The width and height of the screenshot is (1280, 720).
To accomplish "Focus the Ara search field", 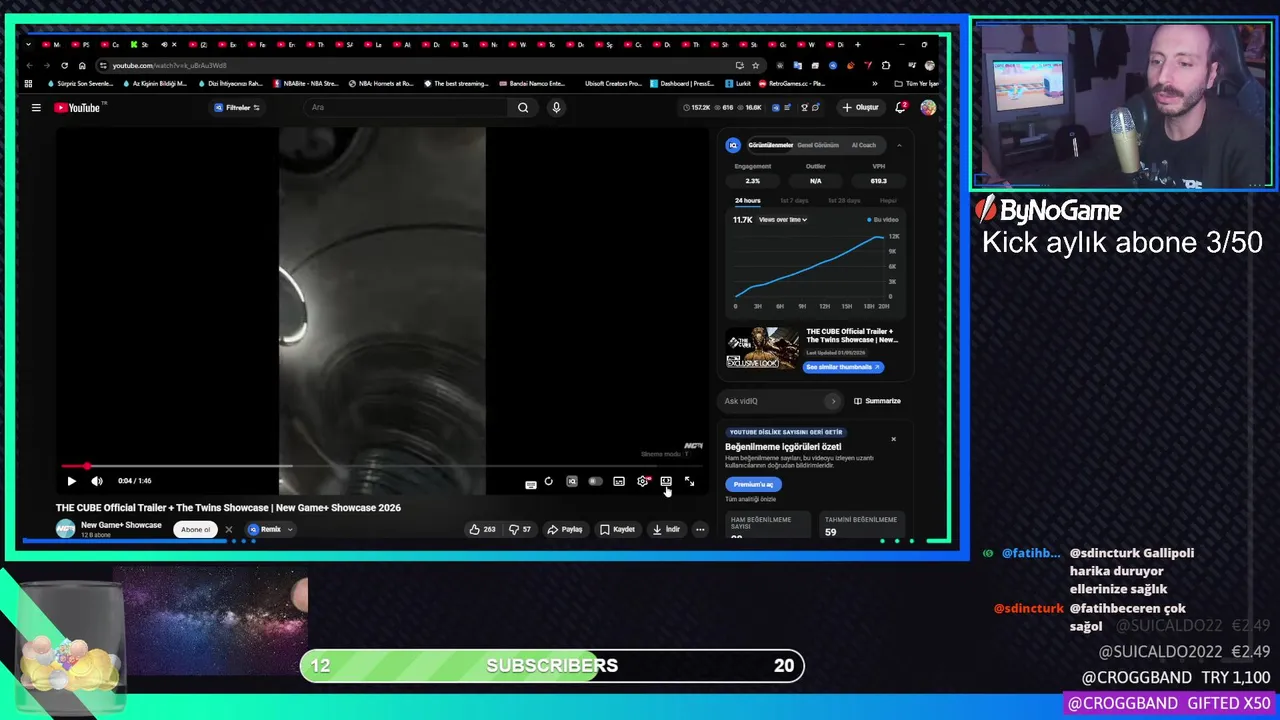I will point(405,108).
